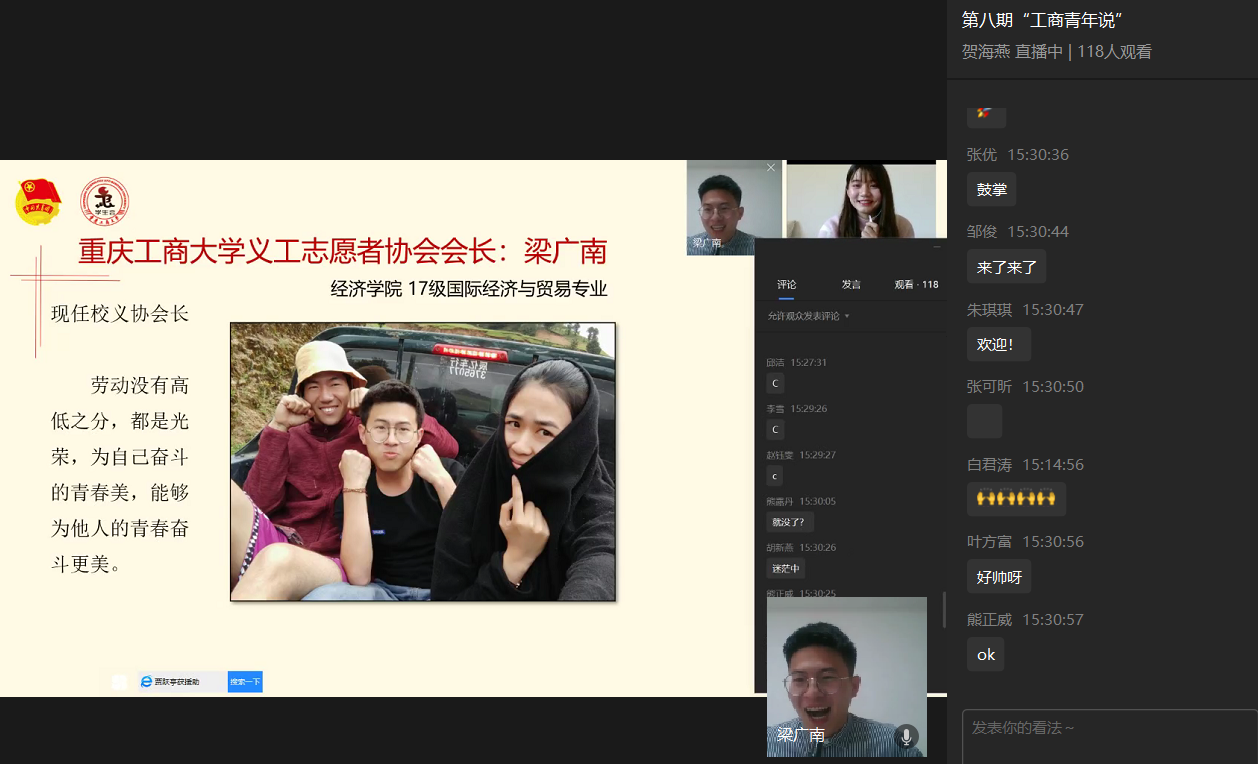Viewport: 1258px width, 764px height.
Task: Click the Communist Youth League emblem on the slide
Action: (38, 201)
